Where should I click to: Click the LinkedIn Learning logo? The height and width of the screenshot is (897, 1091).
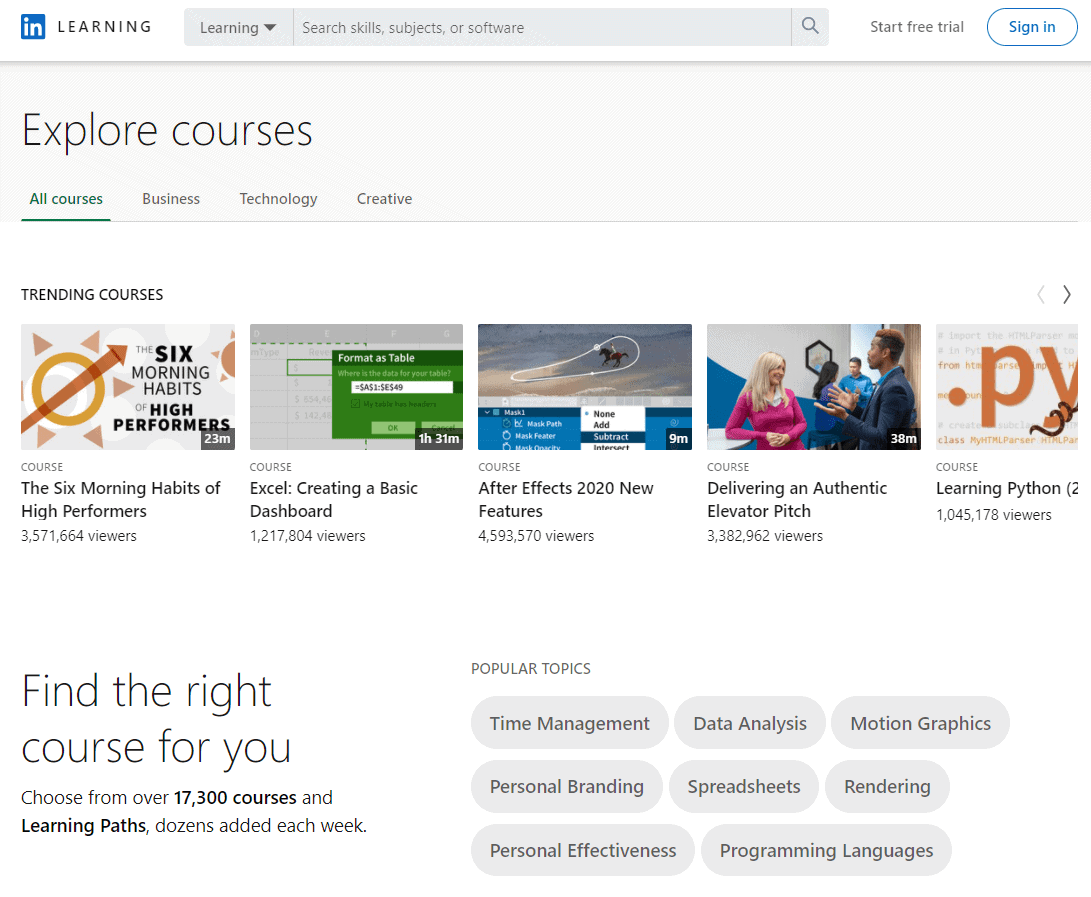85,27
